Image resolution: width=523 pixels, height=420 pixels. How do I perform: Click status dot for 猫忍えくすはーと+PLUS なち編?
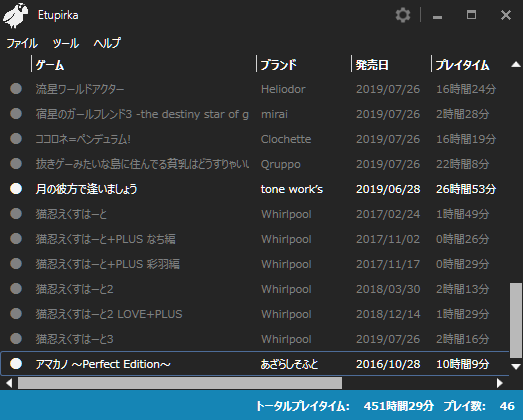pyautogui.click(x=16, y=239)
